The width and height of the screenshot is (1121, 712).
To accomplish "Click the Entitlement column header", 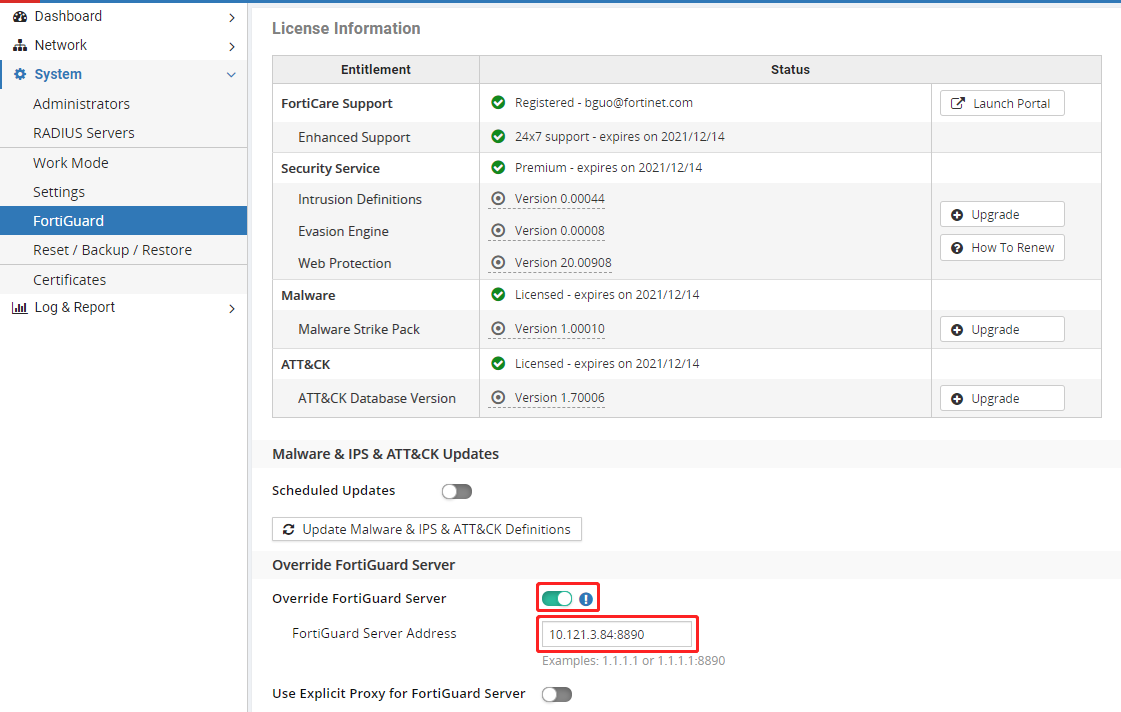I will (x=375, y=69).
